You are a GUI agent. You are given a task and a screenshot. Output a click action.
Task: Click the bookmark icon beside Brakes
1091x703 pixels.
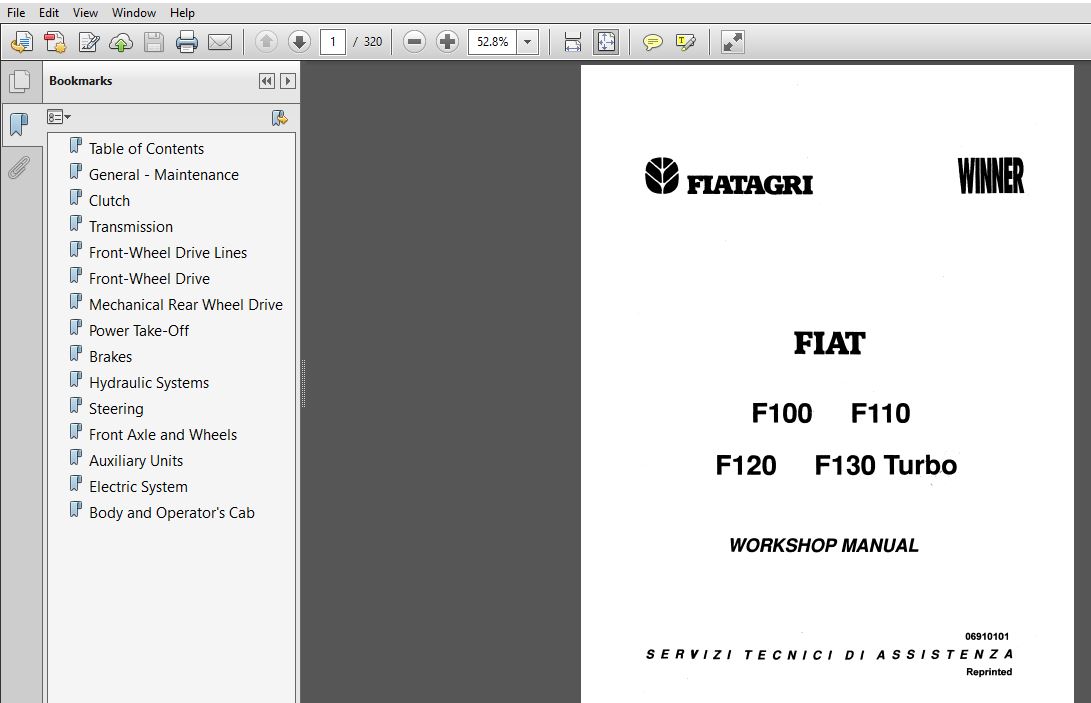click(76, 354)
